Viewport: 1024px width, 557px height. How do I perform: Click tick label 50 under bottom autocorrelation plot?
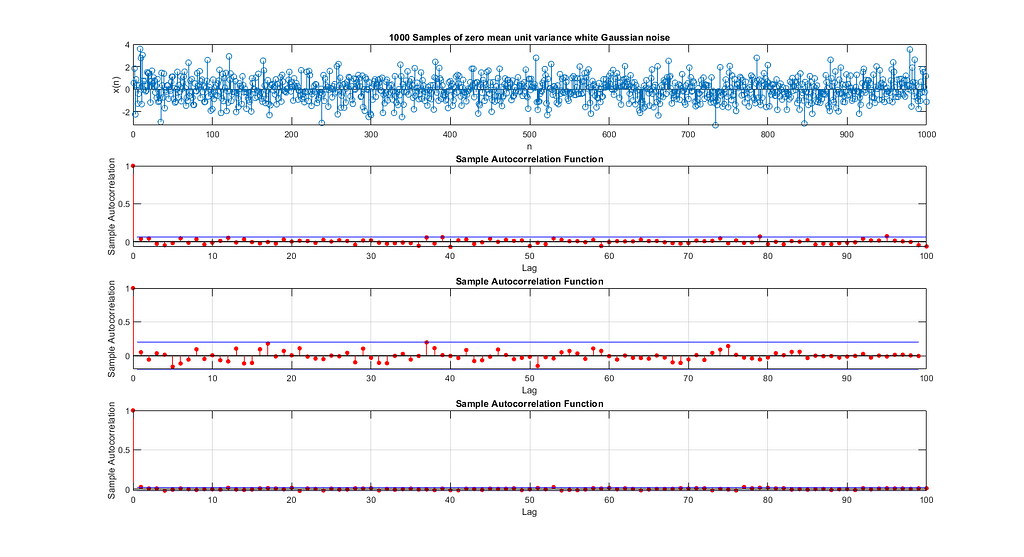pos(529,501)
